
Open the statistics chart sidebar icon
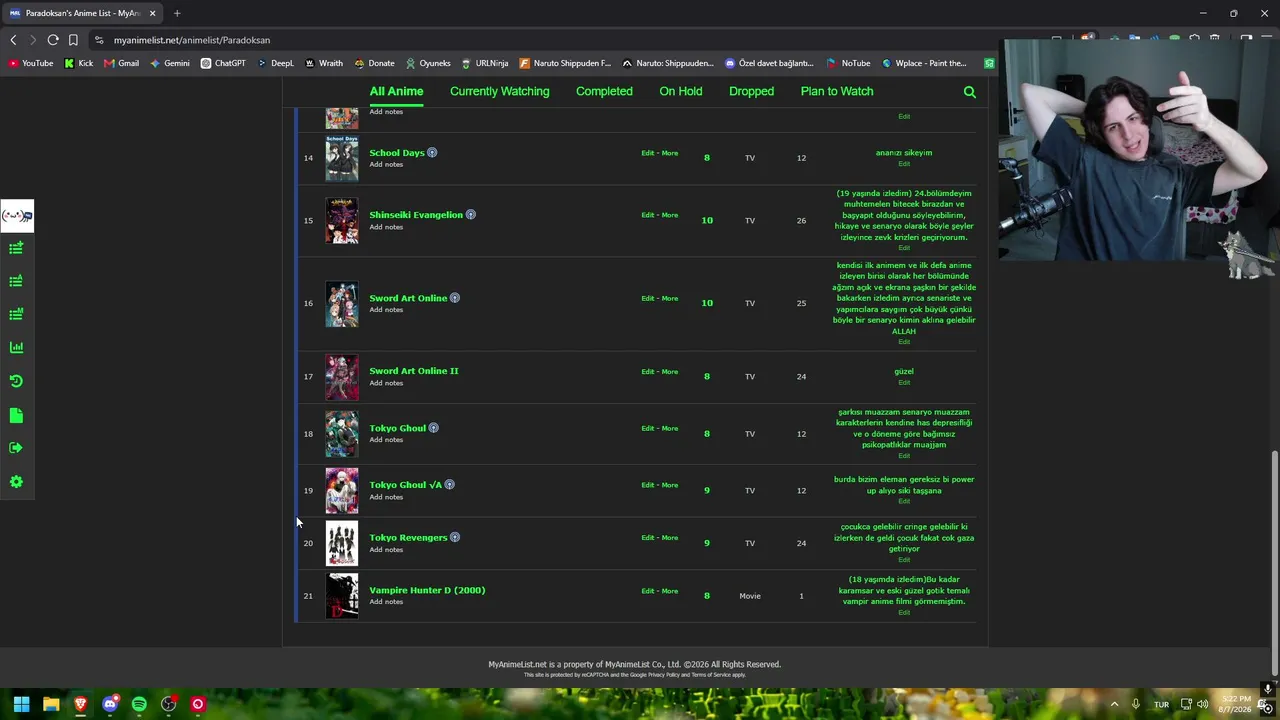click(16, 347)
